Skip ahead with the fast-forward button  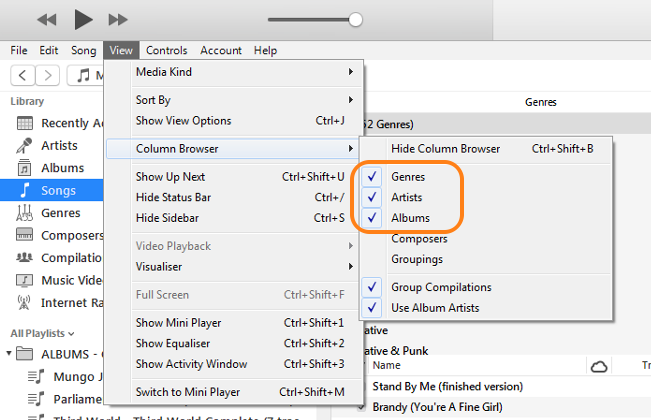pyautogui.click(x=118, y=20)
